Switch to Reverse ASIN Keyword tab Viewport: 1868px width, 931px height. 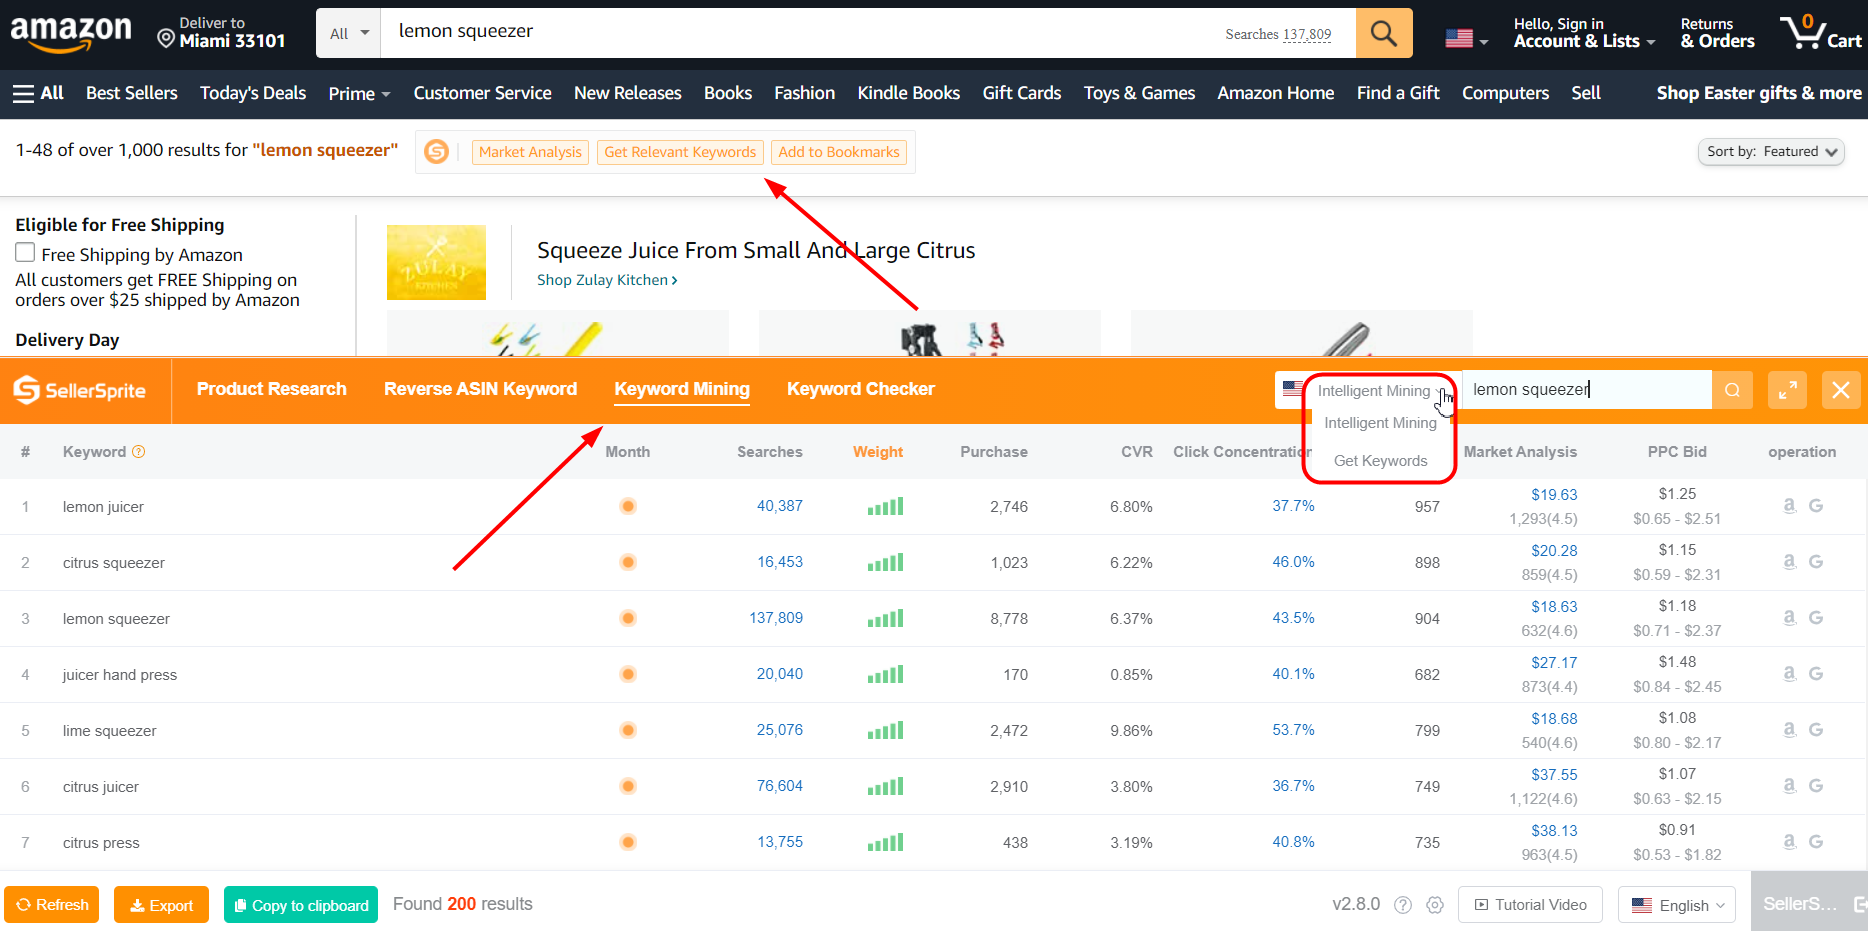pyautogui.click(x=480, y=389)
